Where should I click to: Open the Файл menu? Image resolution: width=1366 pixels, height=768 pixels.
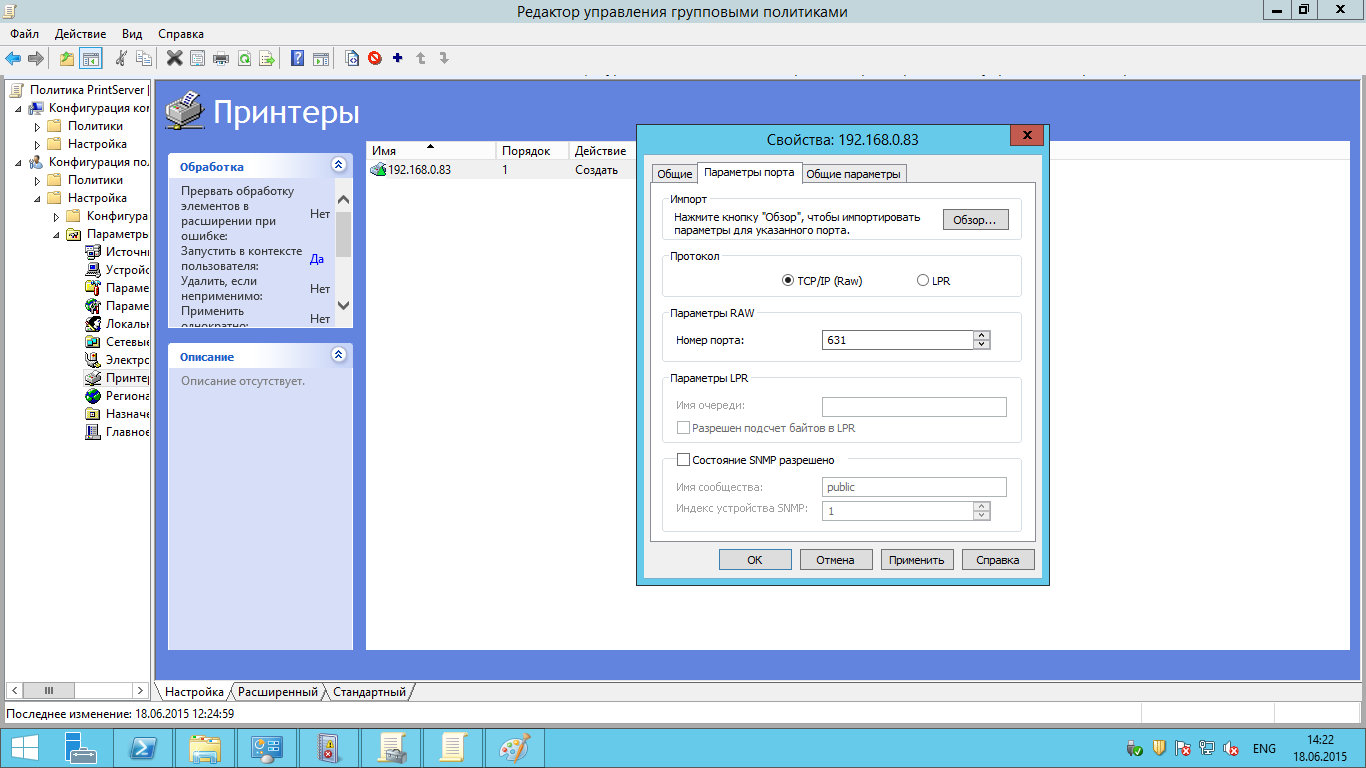(24, 34)
